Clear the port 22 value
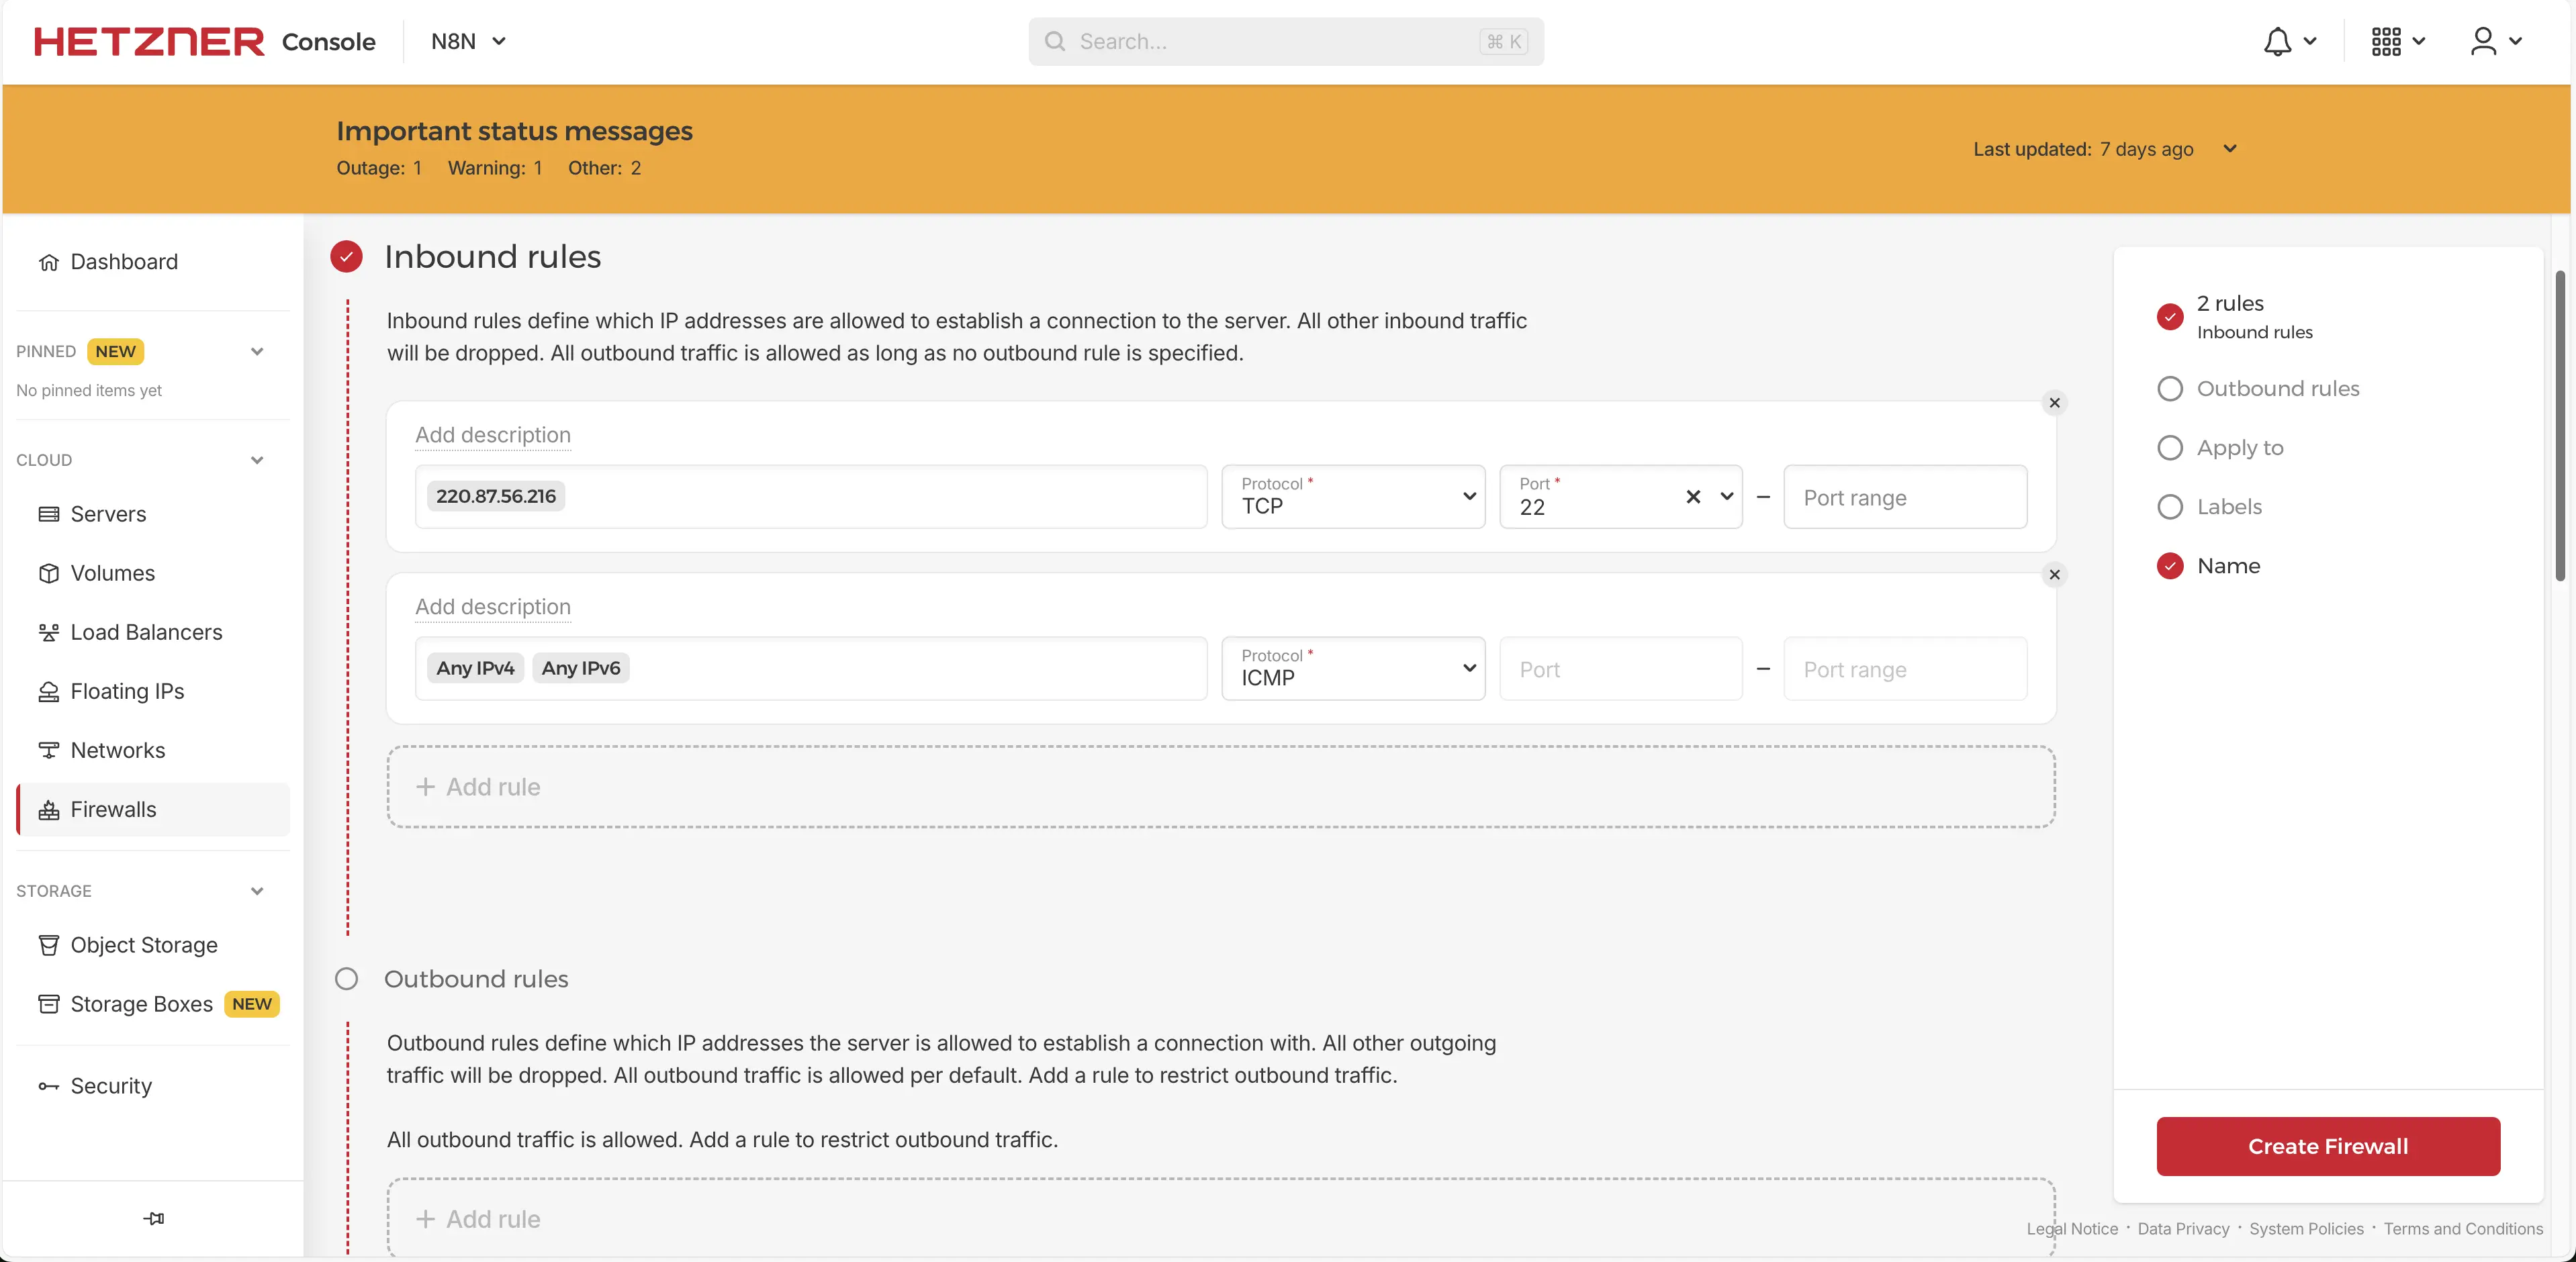 click(1693, 497)
